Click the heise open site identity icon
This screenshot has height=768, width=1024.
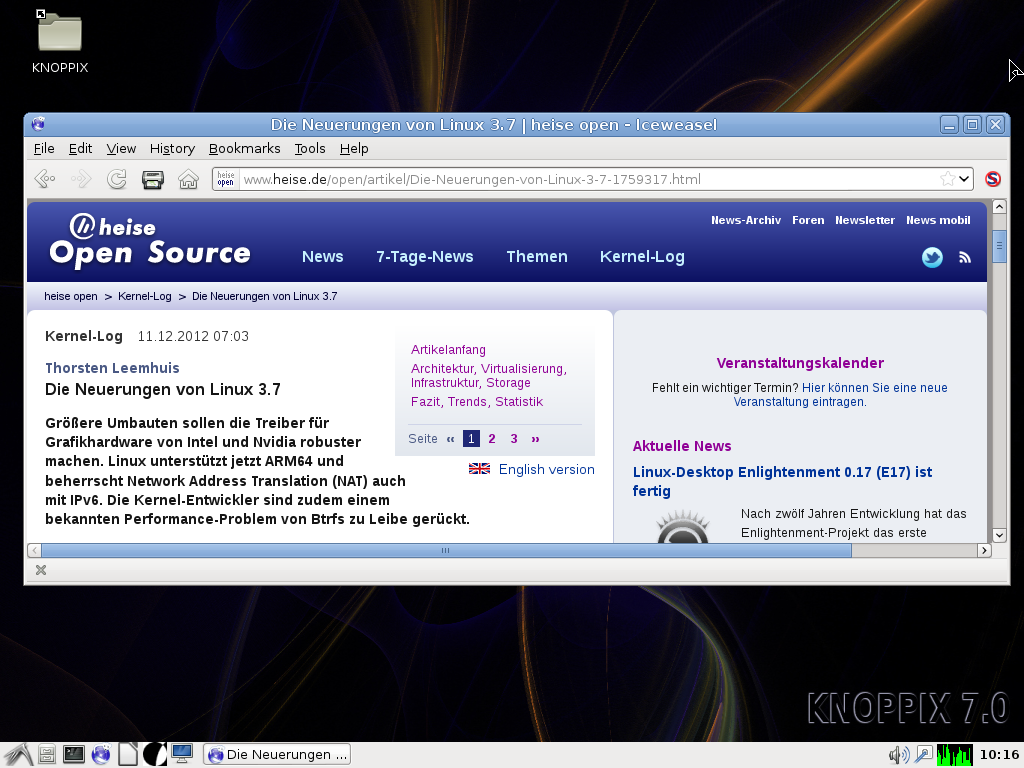pos(226,179)
